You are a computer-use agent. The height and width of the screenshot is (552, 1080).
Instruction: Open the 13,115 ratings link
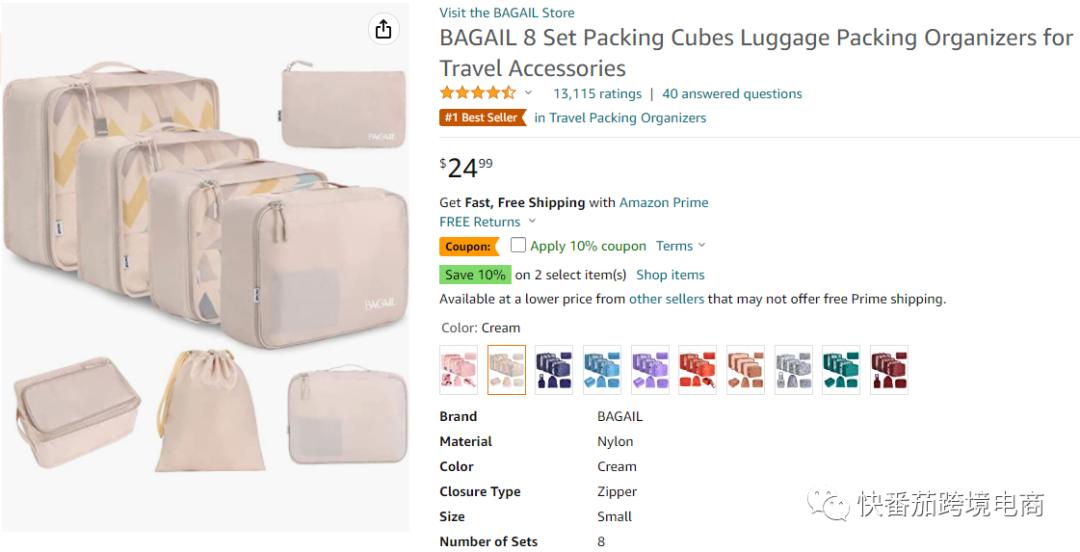[x=597, y=94]
